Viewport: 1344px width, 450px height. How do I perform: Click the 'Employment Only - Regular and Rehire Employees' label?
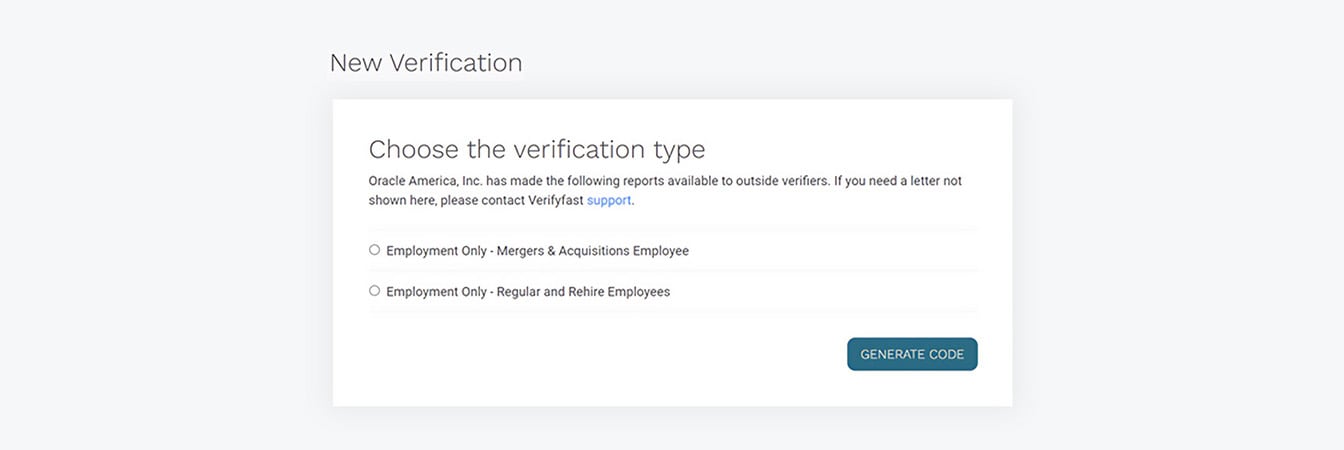pyautogui.click(x=528, y=292)
